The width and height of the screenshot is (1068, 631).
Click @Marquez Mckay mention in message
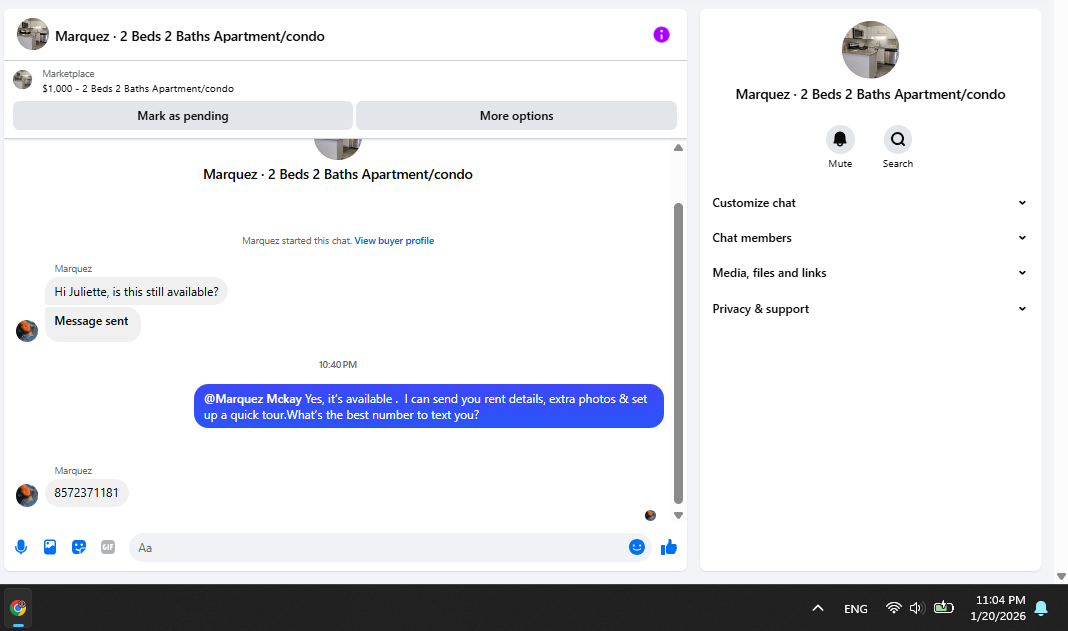click(x=253, y=399)
